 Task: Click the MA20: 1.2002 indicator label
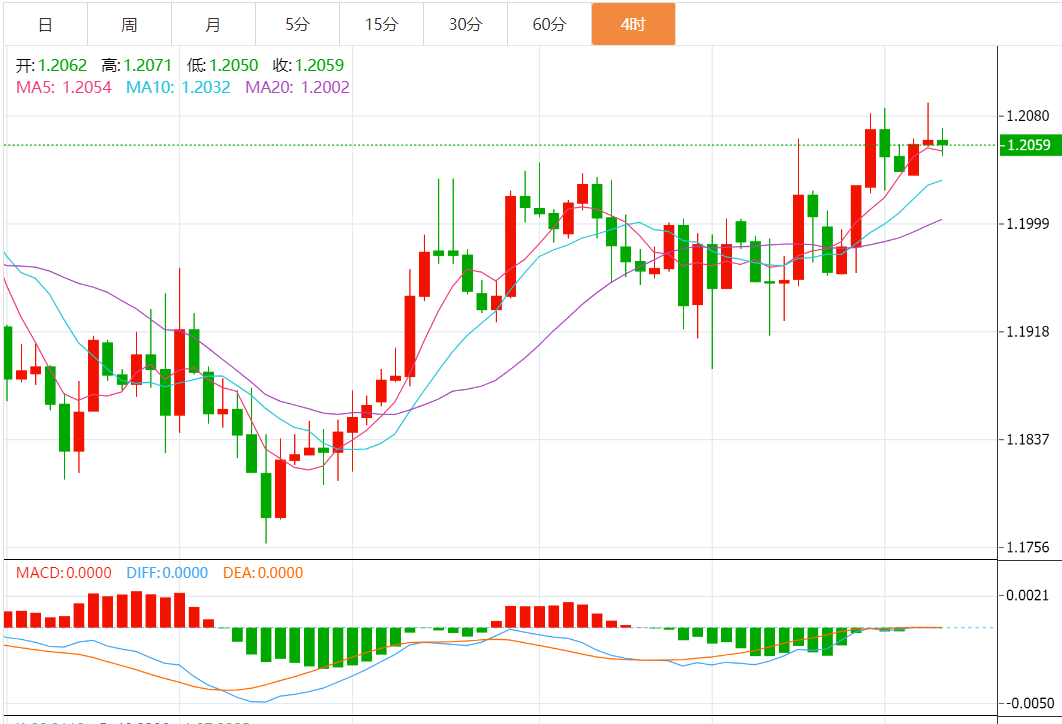[x=297, y=87]
